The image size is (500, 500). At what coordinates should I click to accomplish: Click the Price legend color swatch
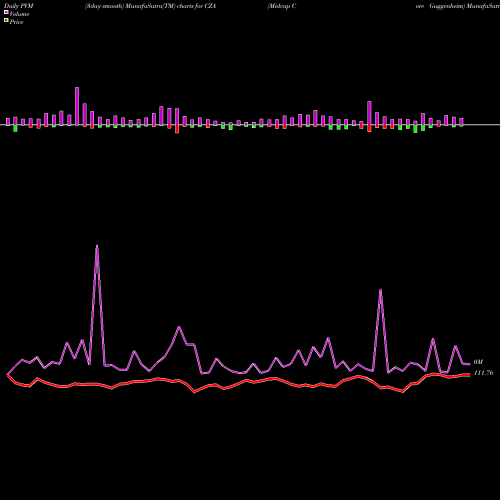(6, 21)
